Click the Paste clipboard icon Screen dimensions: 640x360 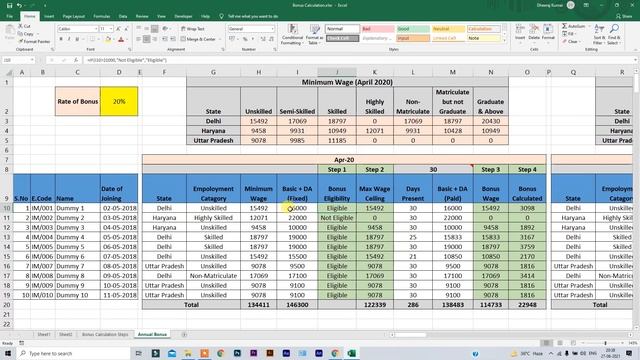point(9,31)
